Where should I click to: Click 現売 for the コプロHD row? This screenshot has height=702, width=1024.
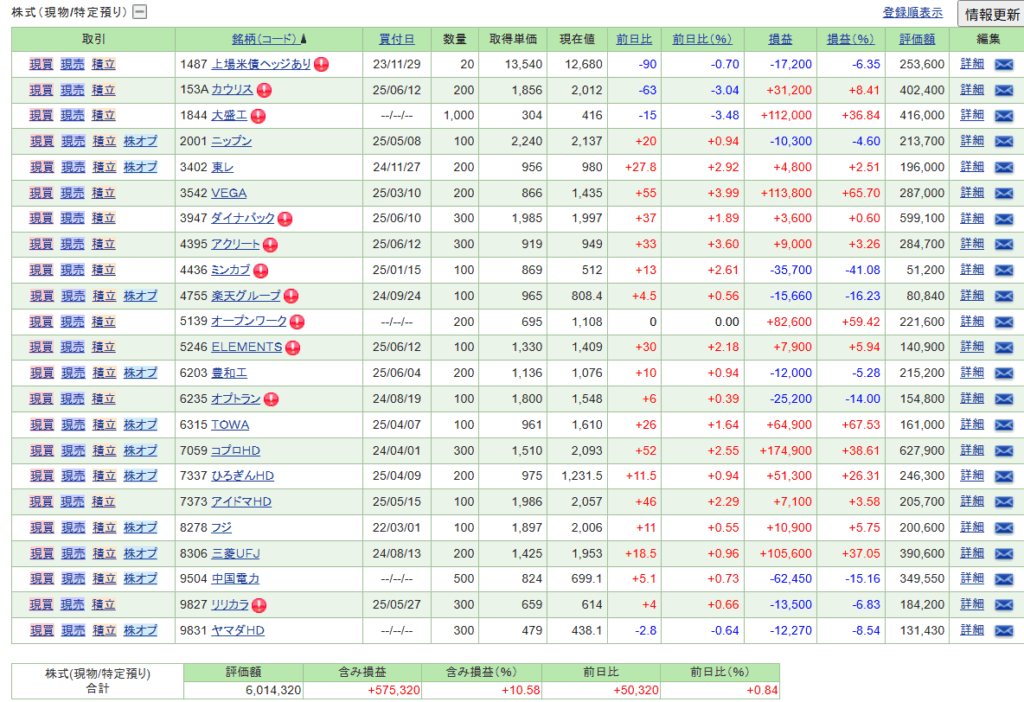coord(73,450)
